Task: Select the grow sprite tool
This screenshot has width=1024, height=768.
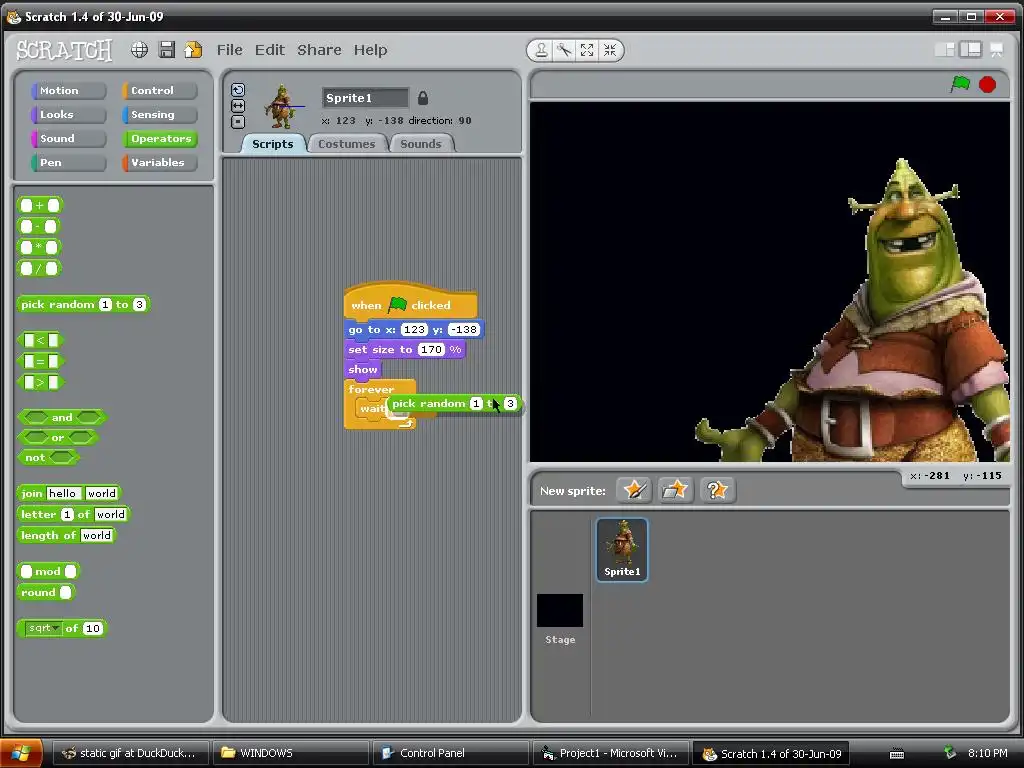Action: (587, 50)
